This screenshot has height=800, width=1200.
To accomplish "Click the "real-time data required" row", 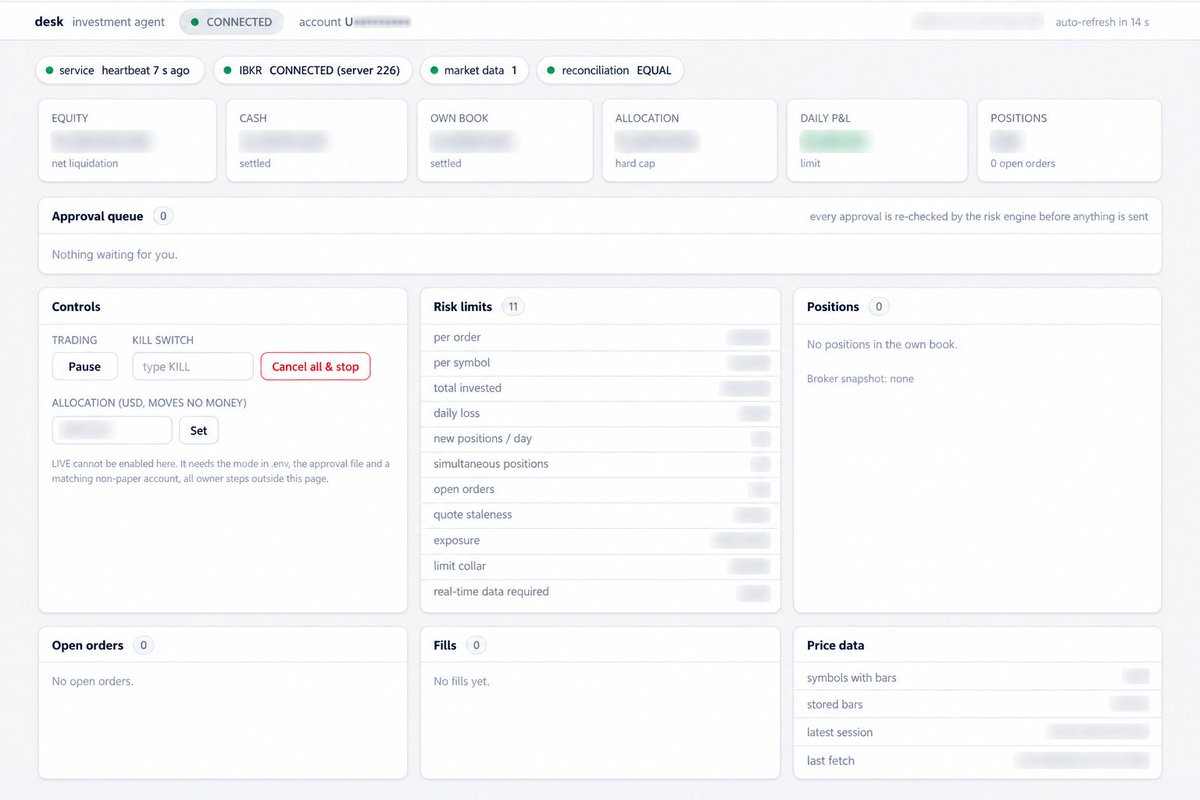I will point(600,592).
